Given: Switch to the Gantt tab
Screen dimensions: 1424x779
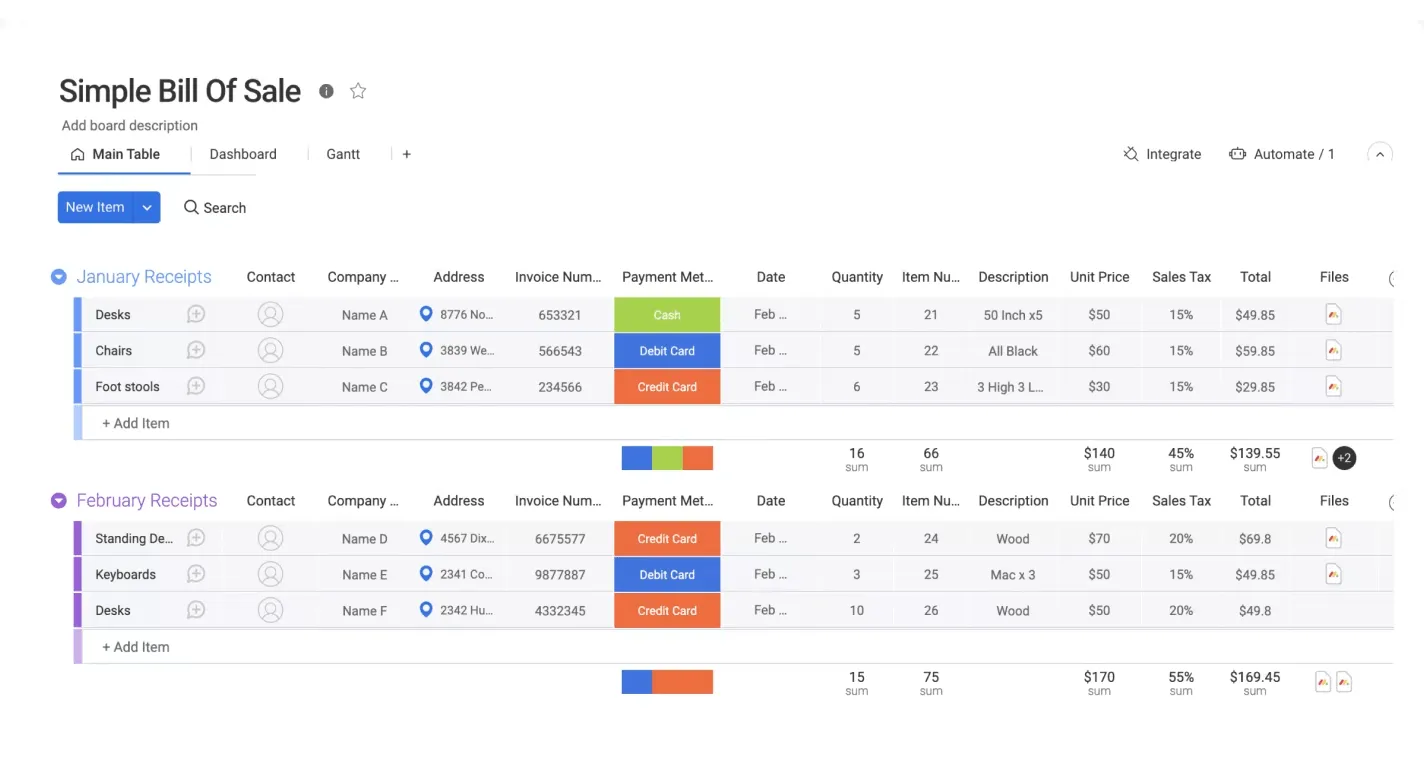Looking at the screenshot, I should [x=343, y=154].
